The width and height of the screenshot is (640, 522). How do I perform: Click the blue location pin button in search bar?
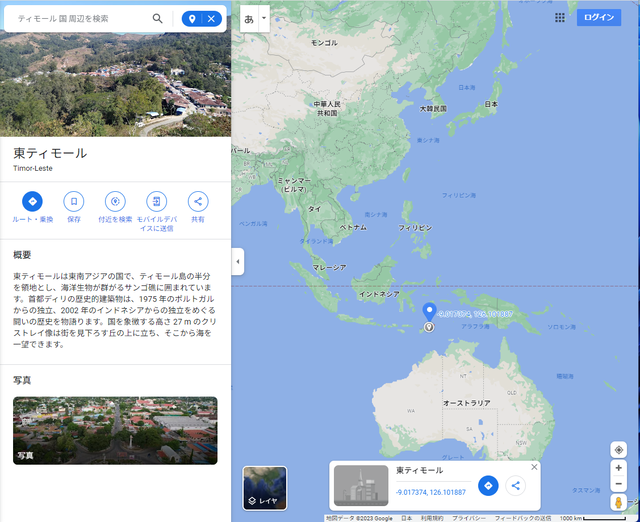click(x=192, y=19)
